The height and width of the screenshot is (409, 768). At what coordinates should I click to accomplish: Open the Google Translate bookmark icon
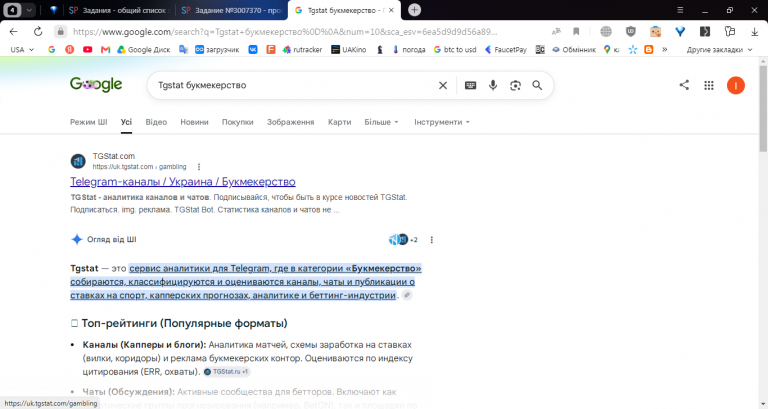[x=184, y=49]
